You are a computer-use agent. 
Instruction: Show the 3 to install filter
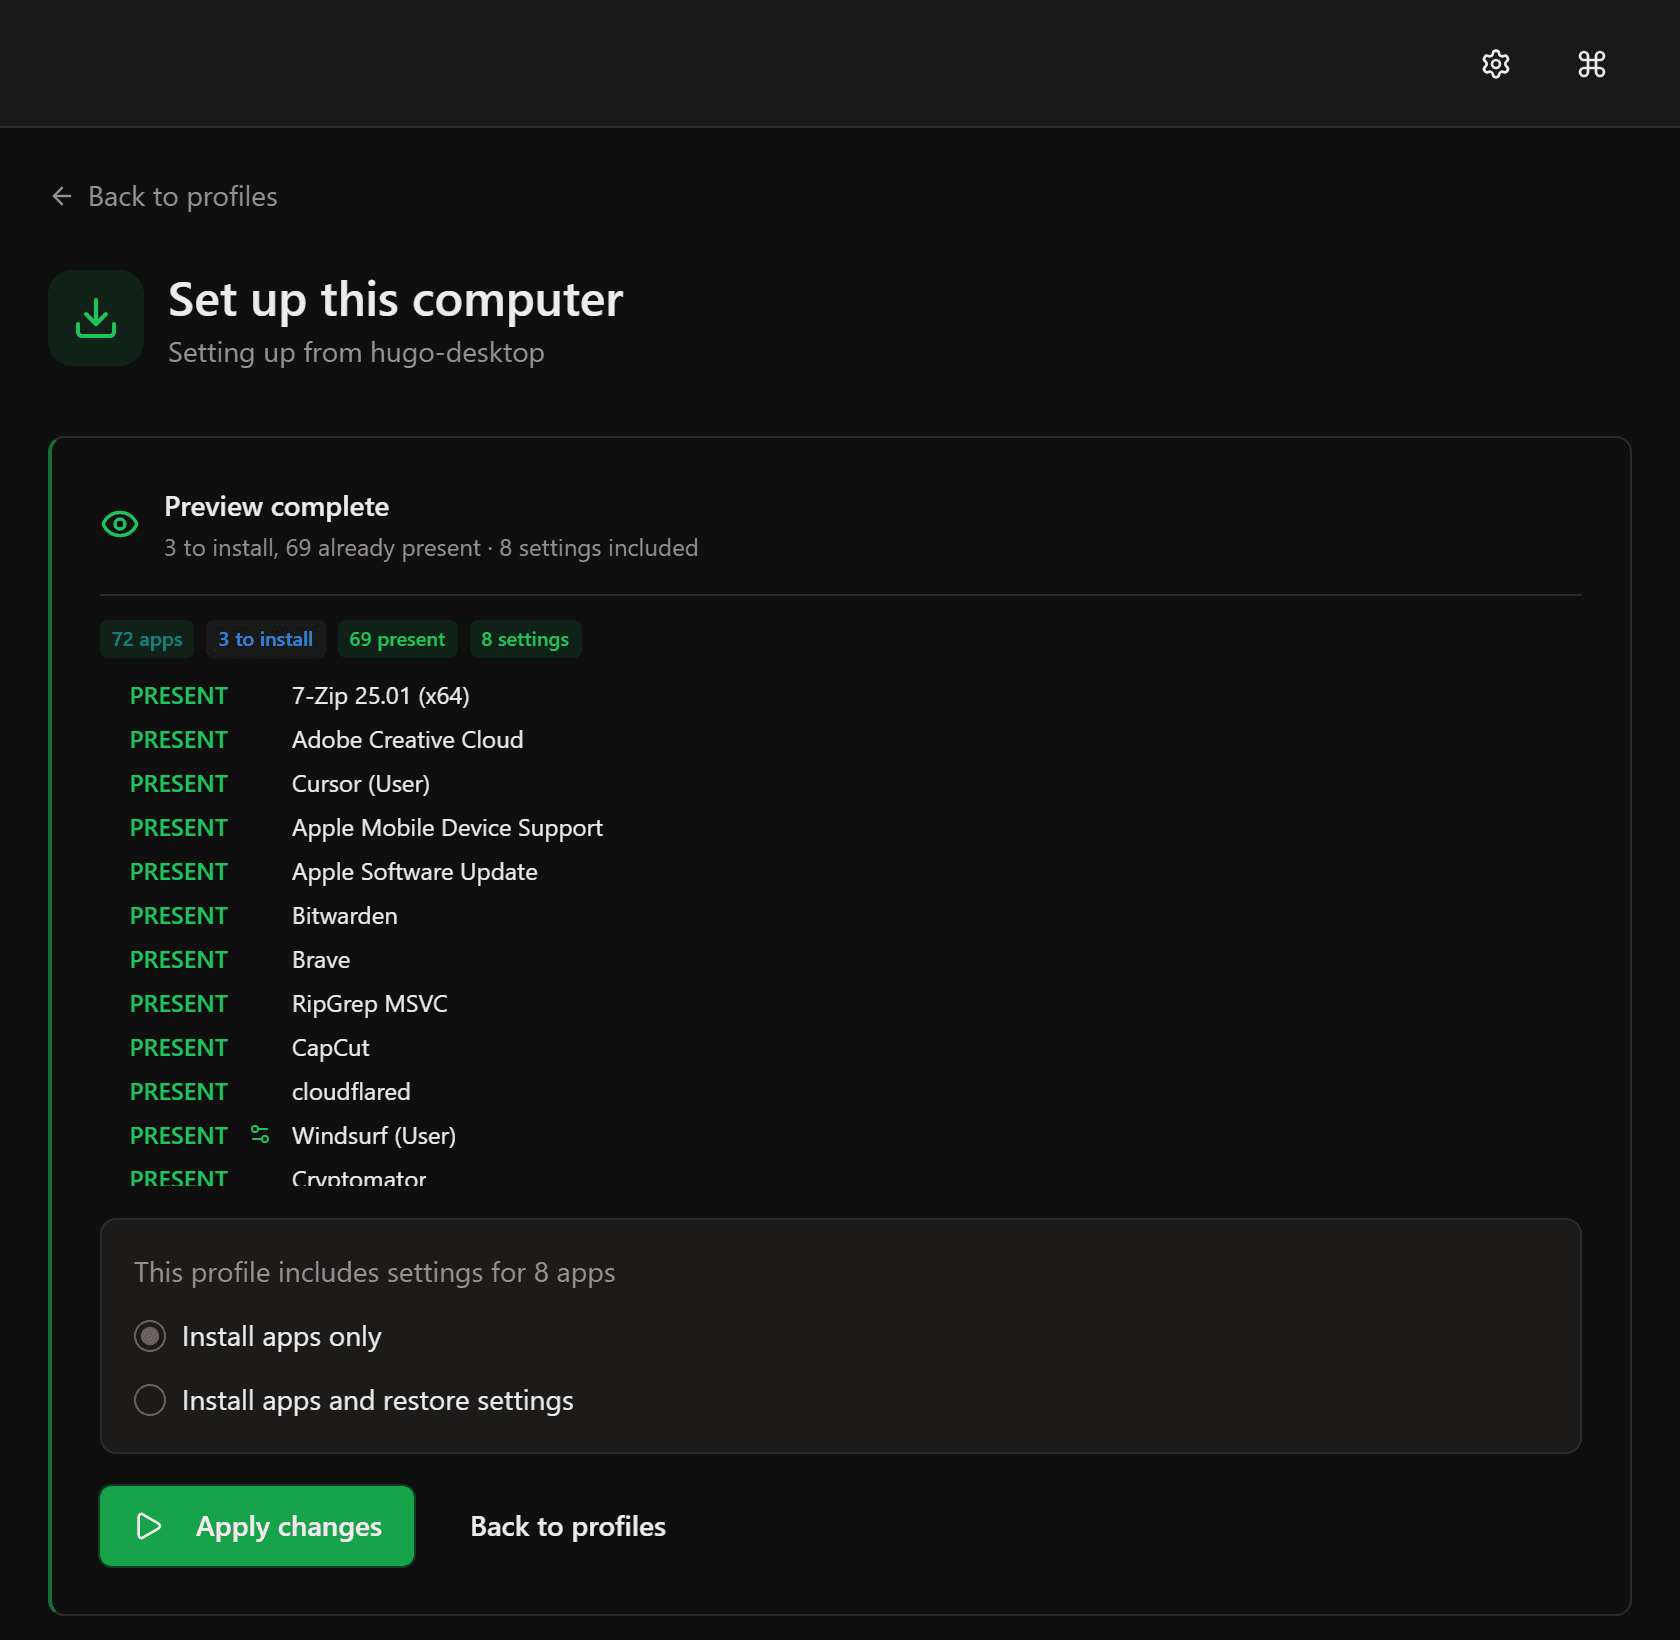pos(265,639)
